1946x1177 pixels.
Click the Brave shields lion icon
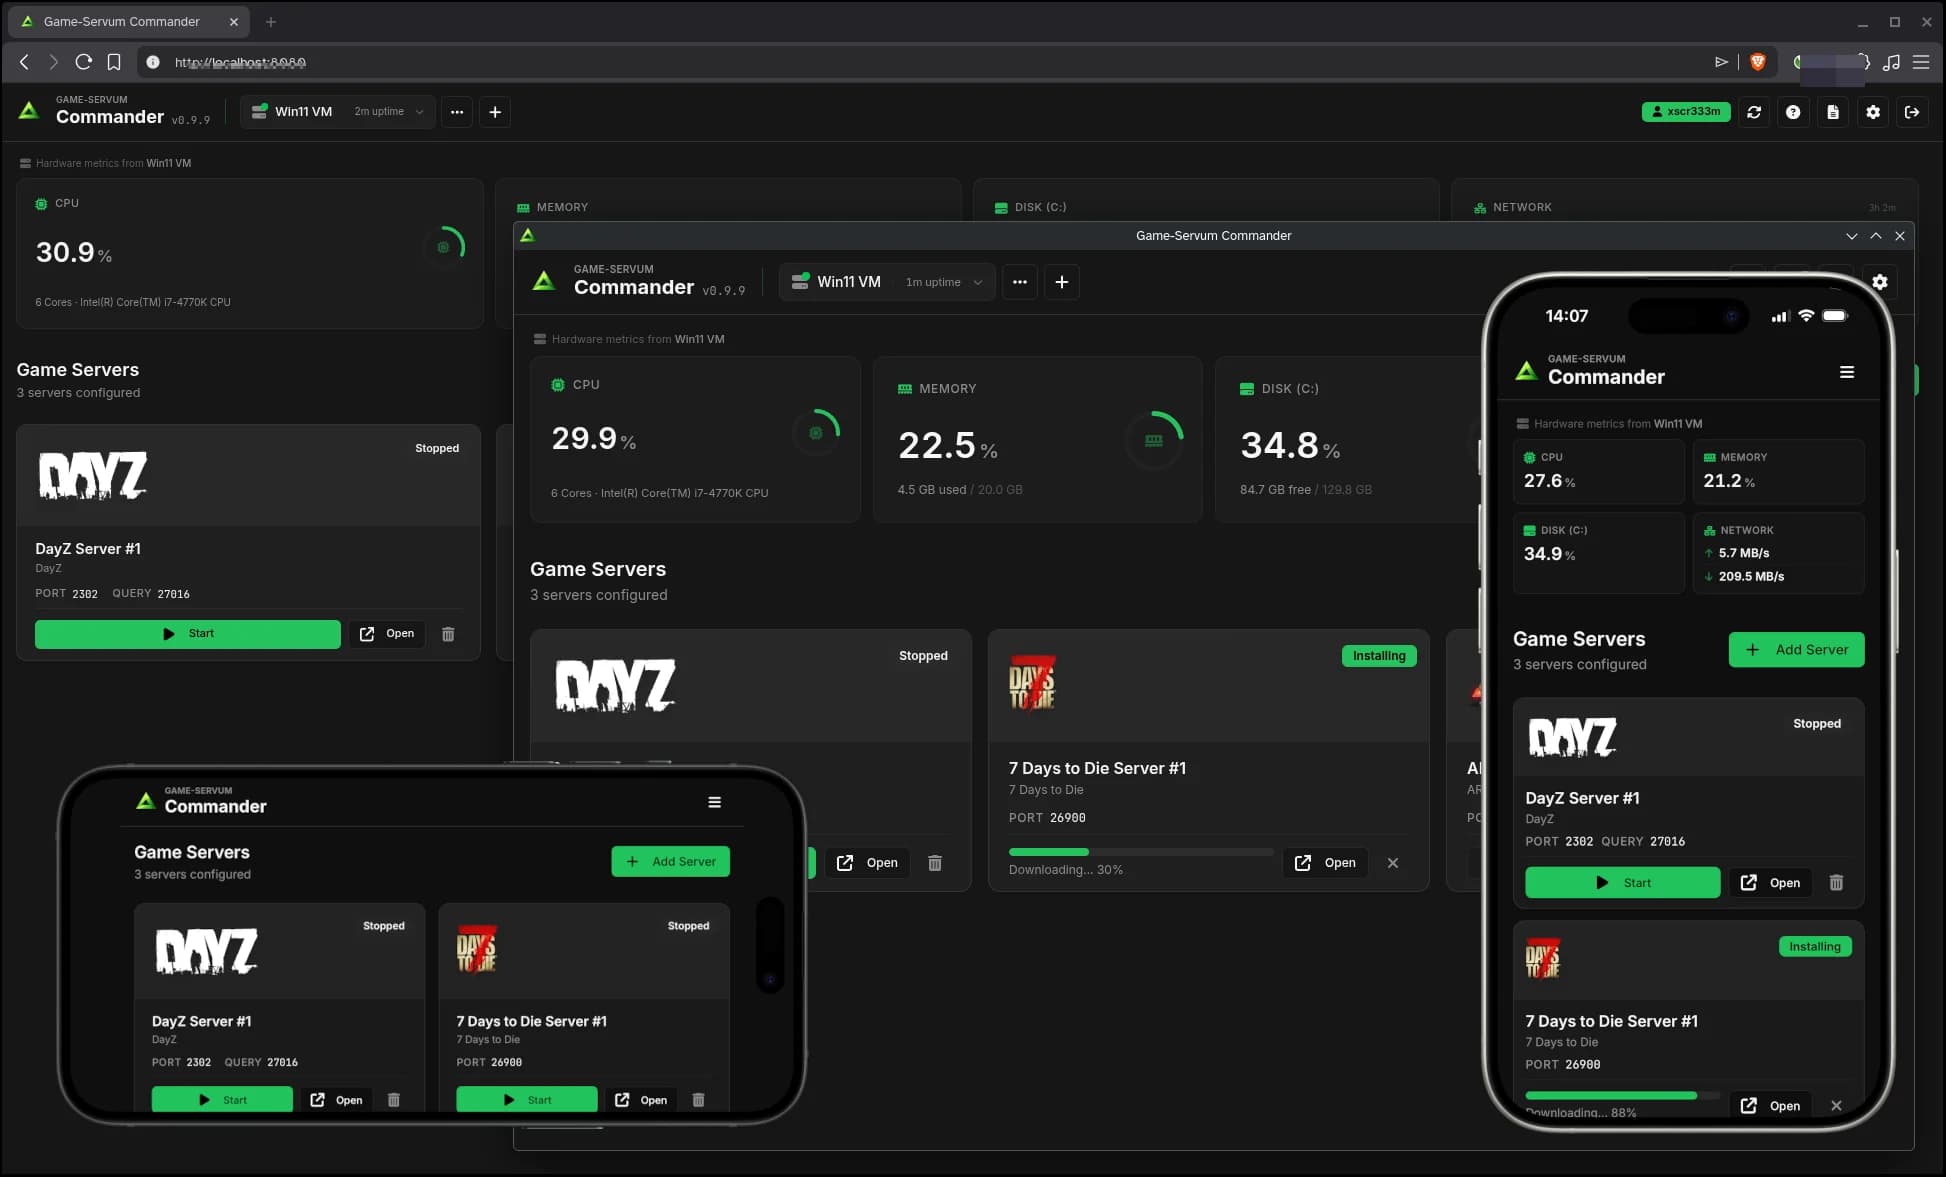click(x=1758, y=62)
